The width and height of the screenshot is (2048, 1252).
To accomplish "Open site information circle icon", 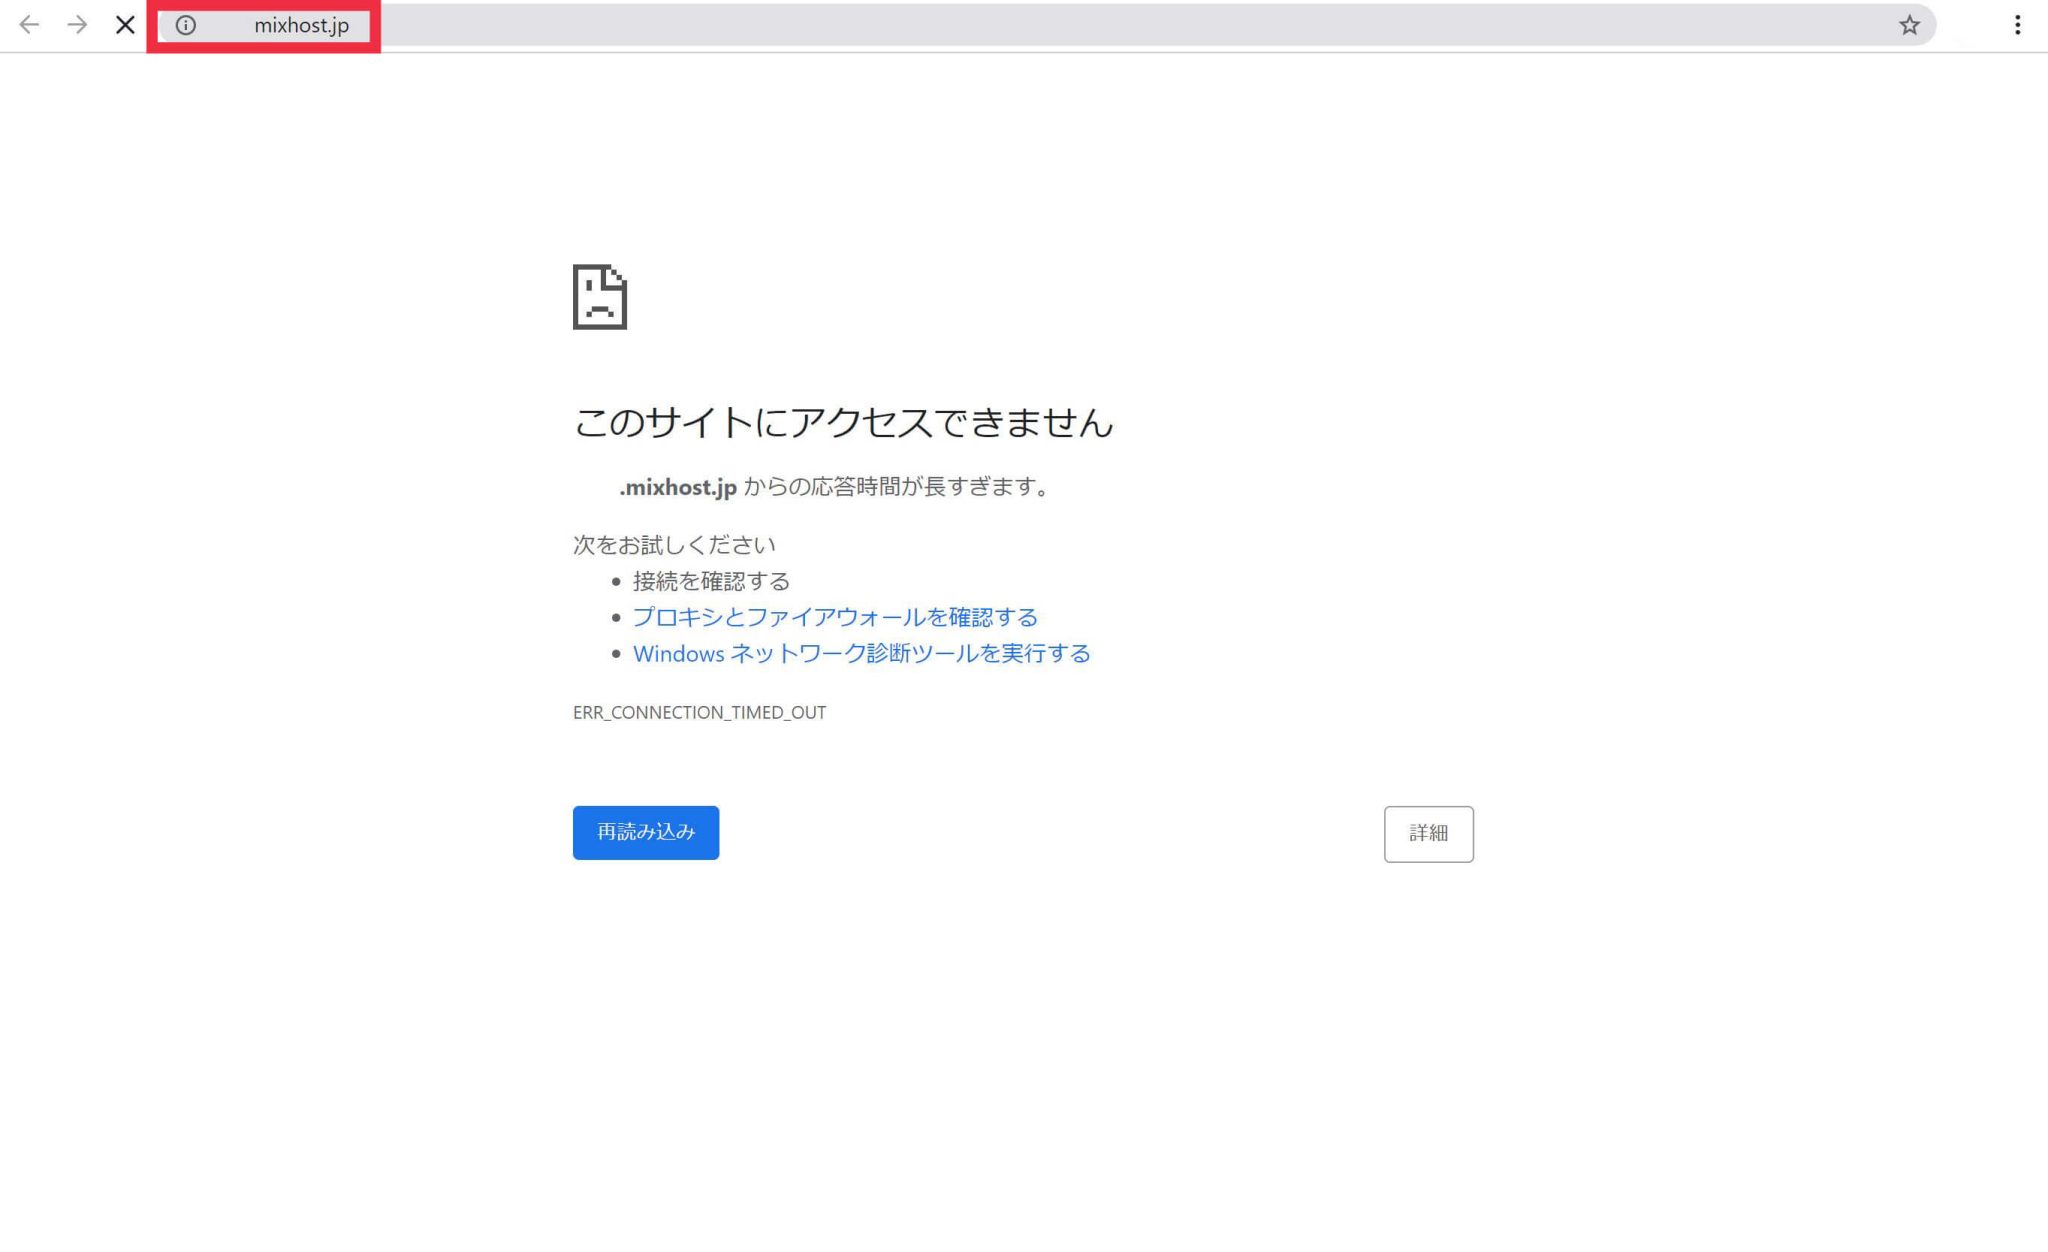I will (186, 25).
